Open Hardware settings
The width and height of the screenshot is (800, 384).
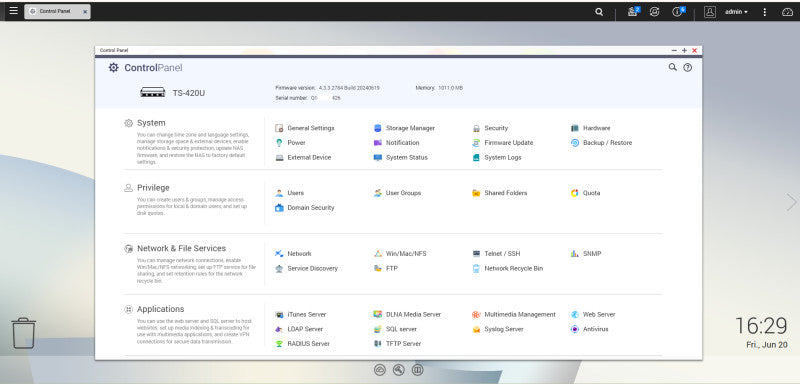point(590,128)
